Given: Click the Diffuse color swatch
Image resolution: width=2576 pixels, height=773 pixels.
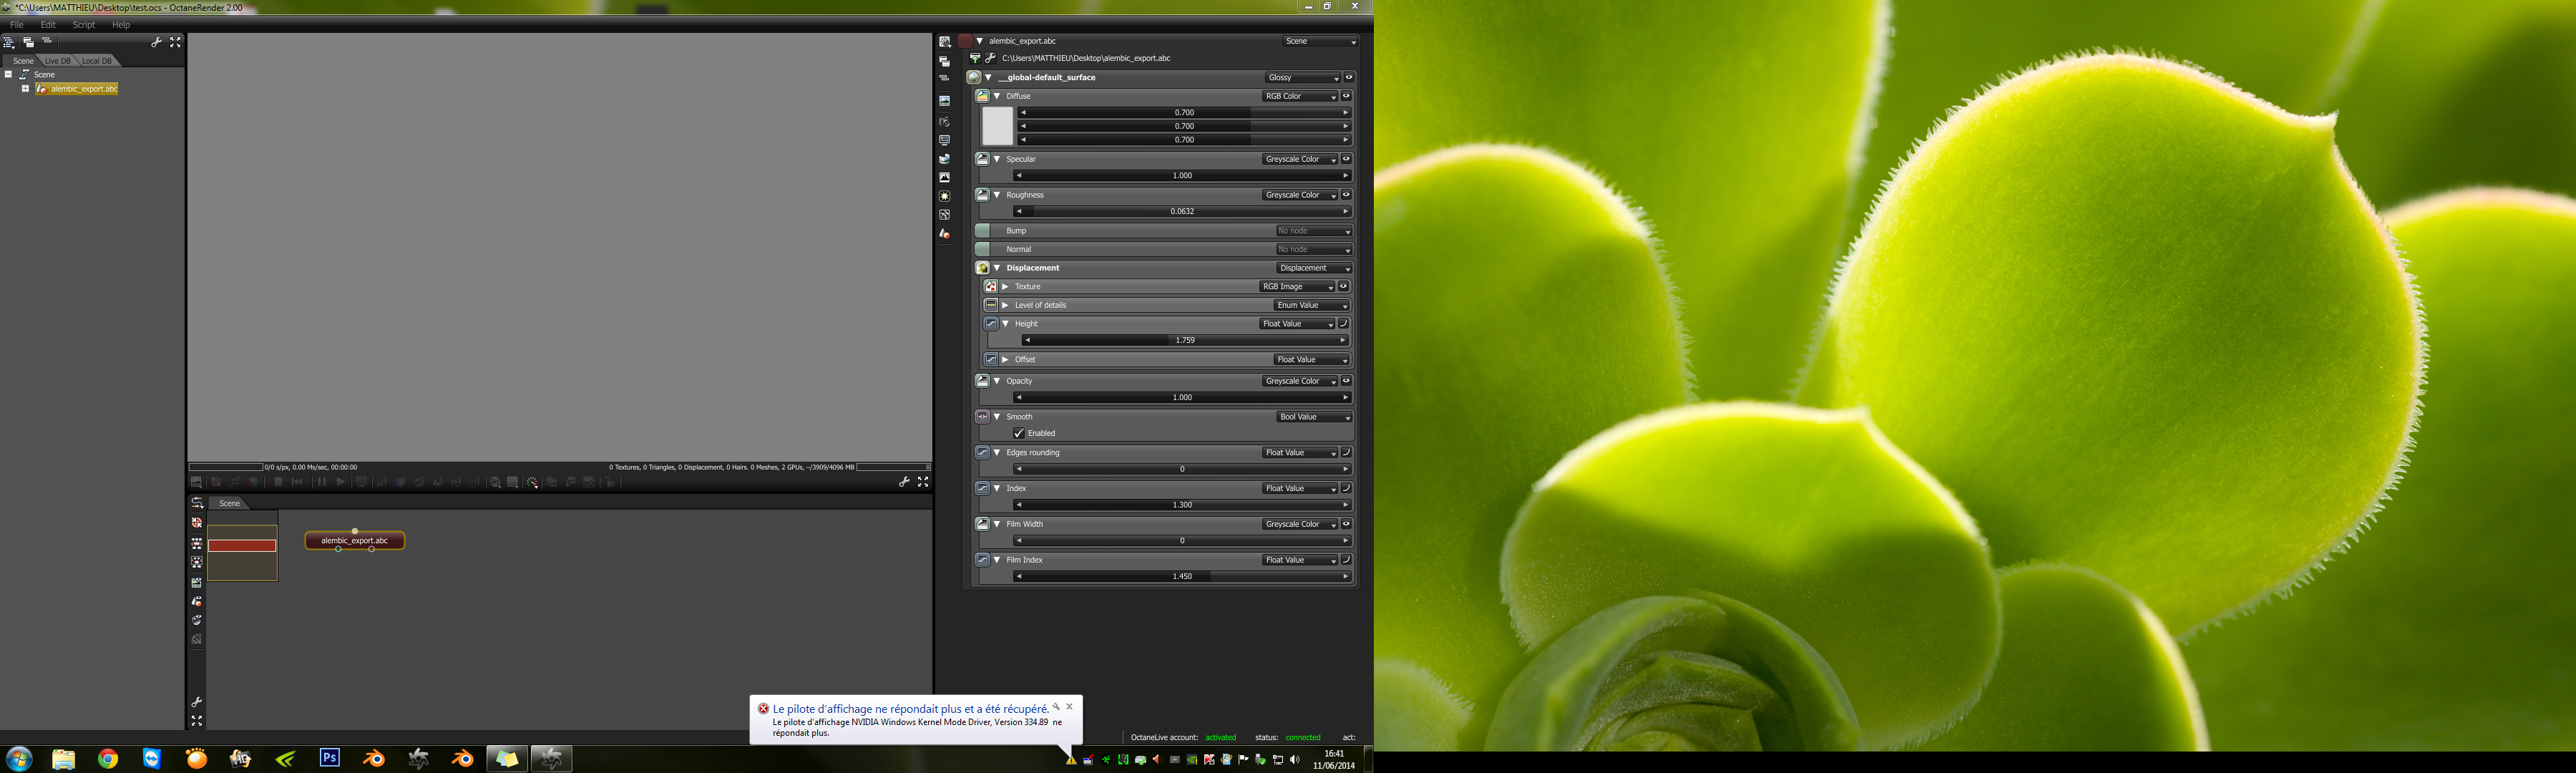Looking at the screenshot, I should tap(997, 126).
